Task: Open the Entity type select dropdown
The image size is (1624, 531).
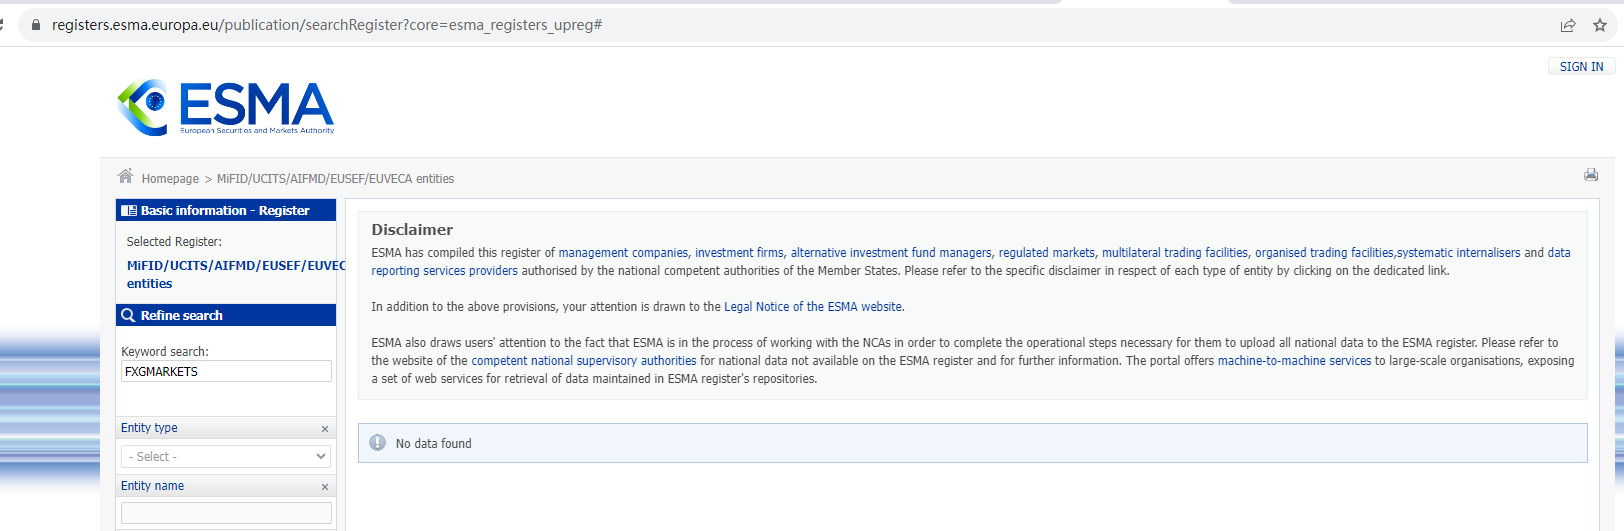Action: 226,457
